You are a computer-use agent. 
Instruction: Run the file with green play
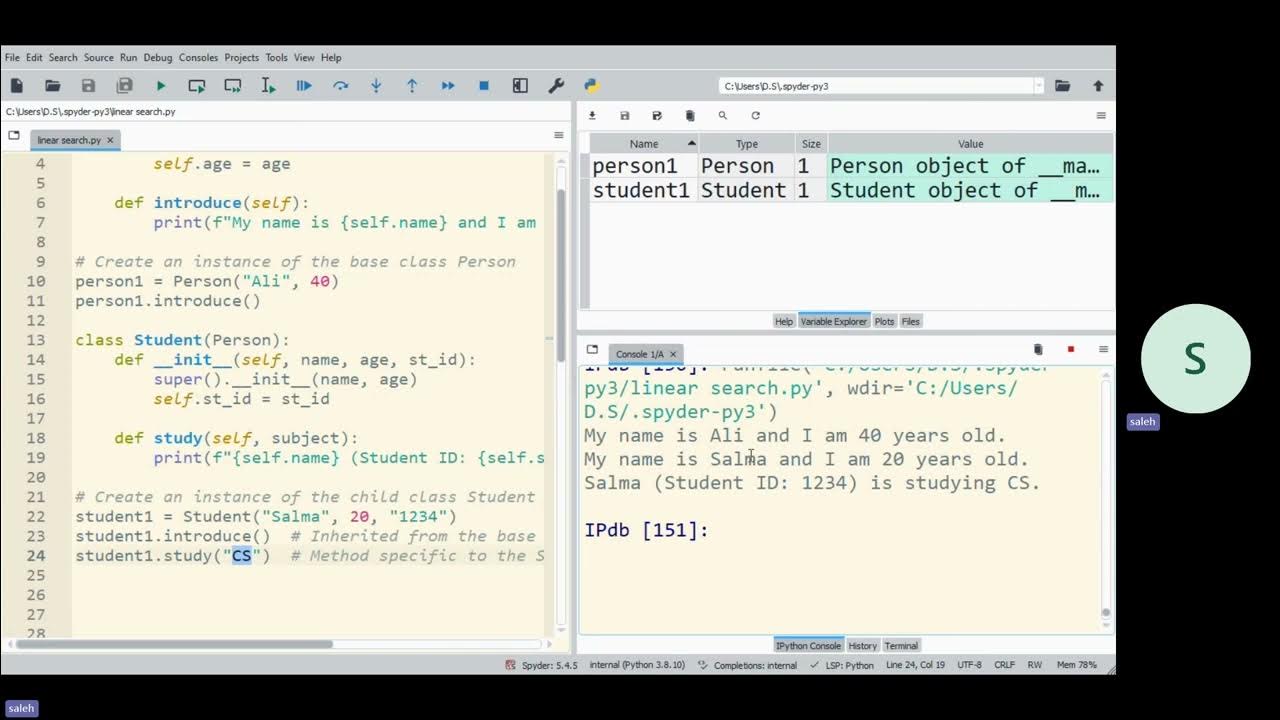click(161, 86)
